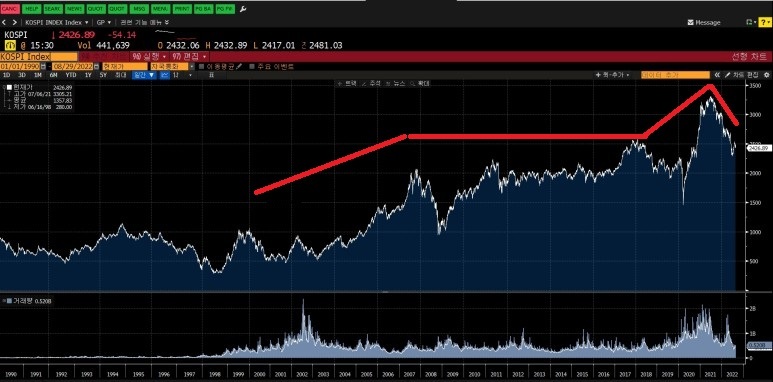
Task: Click the 주석 annotate pencil tool
Action: pyautogui.click(x=371, y=83)
